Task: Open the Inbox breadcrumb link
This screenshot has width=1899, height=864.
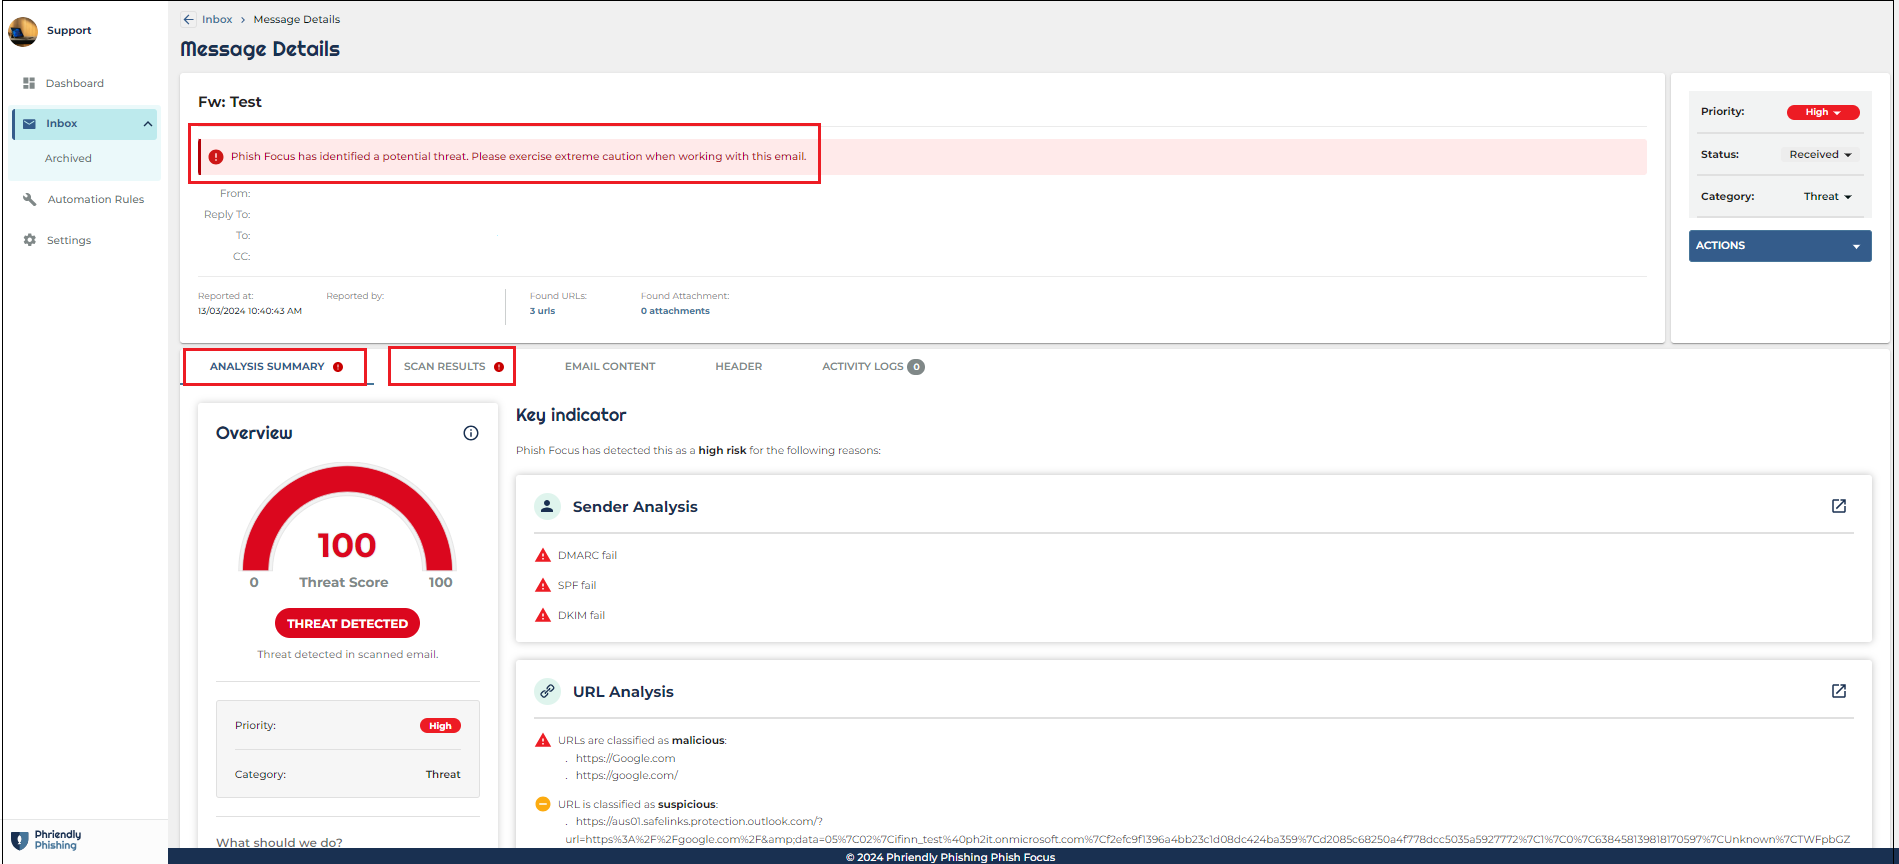Action: tap(217, 19)
